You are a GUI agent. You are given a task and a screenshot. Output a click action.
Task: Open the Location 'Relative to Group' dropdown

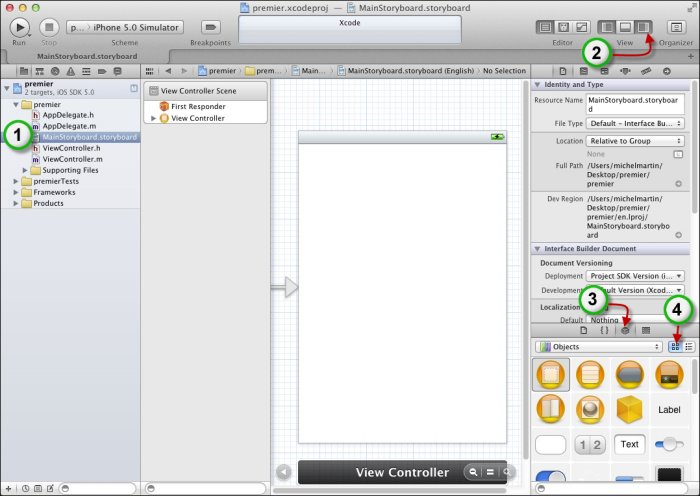pos(635,142)
